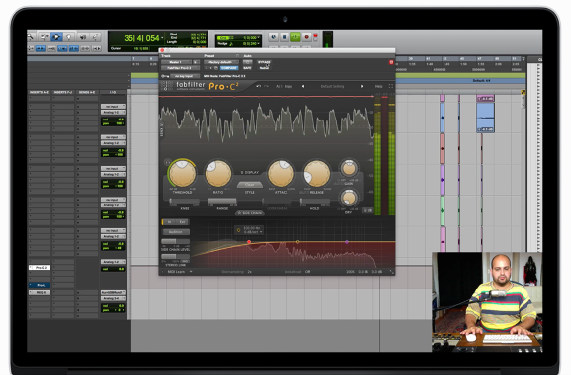Select the Scrubber speaker tool
This screenshot has height=375, width=571.
tap(83, 37)
